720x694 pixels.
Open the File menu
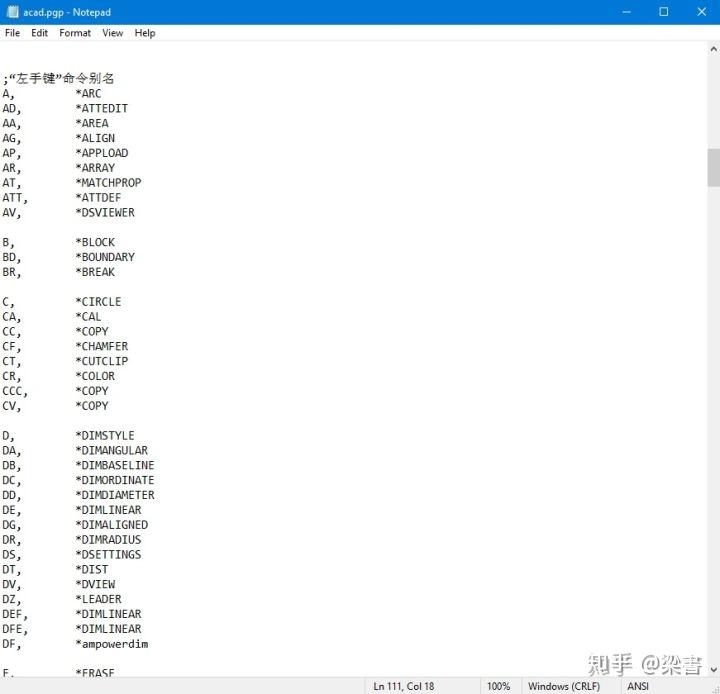click(12, 33)
